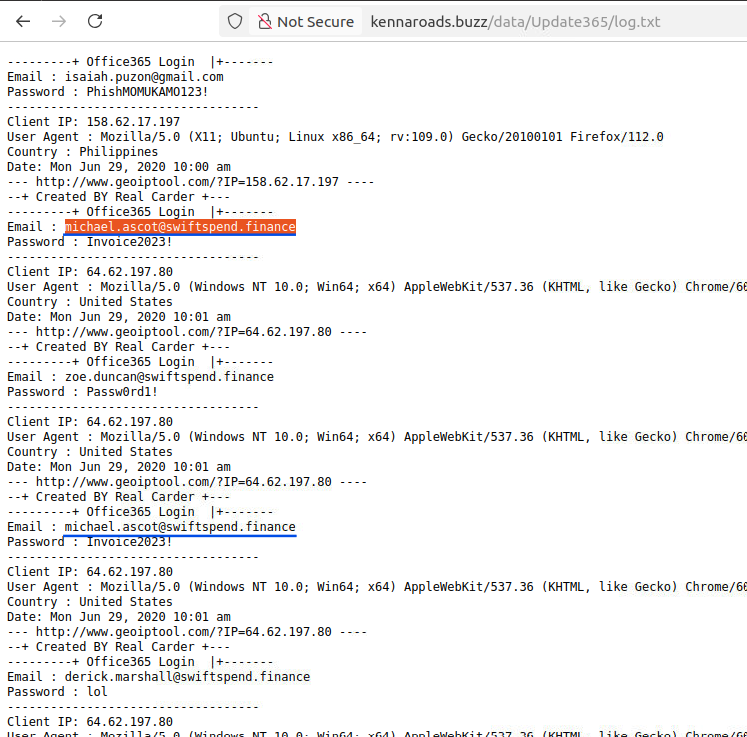747x737 pixels.
Task: Select Client IP: 158.62.17.197 line
Action: (x=93, y=121)
